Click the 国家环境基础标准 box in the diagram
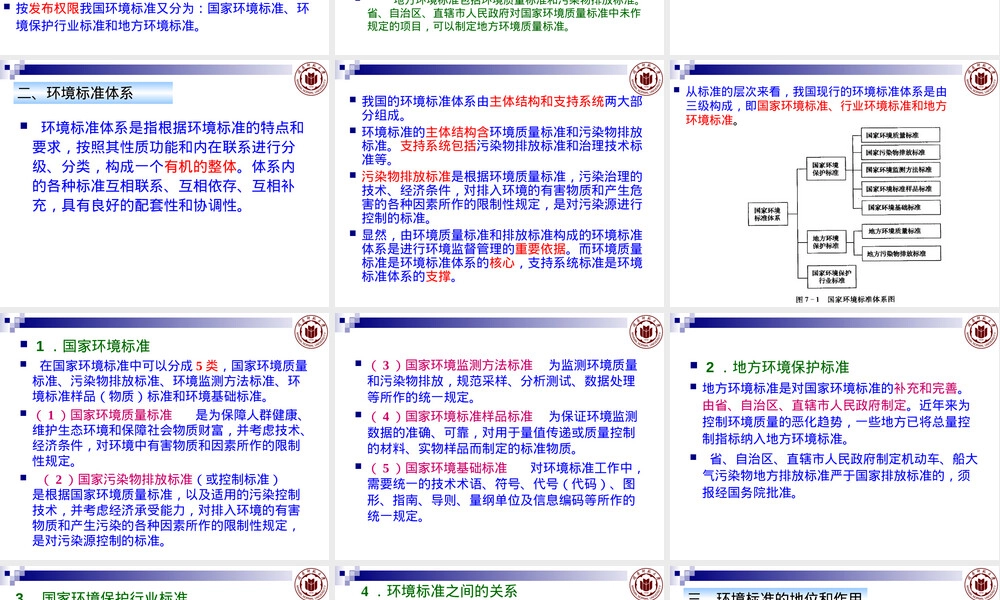The height and width of the screenshot is (600, 1000). pos(900,207)
